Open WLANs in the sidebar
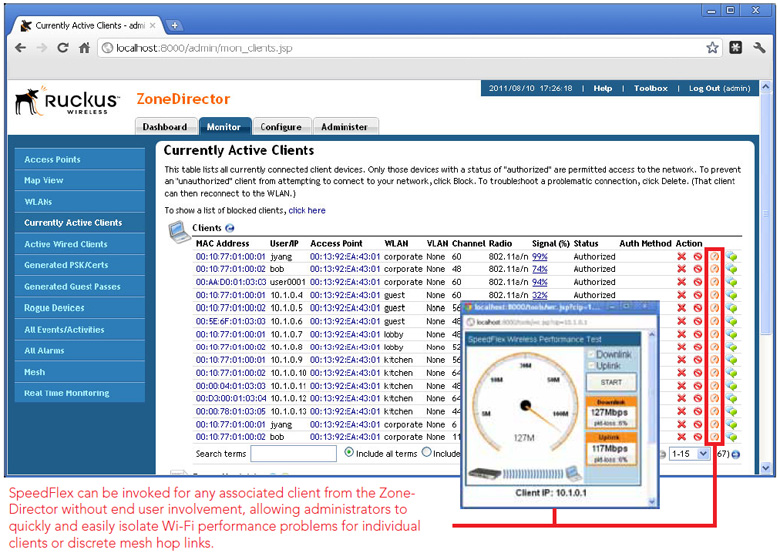The width and height of the screenshot is (780, 553). coord(80,202)
